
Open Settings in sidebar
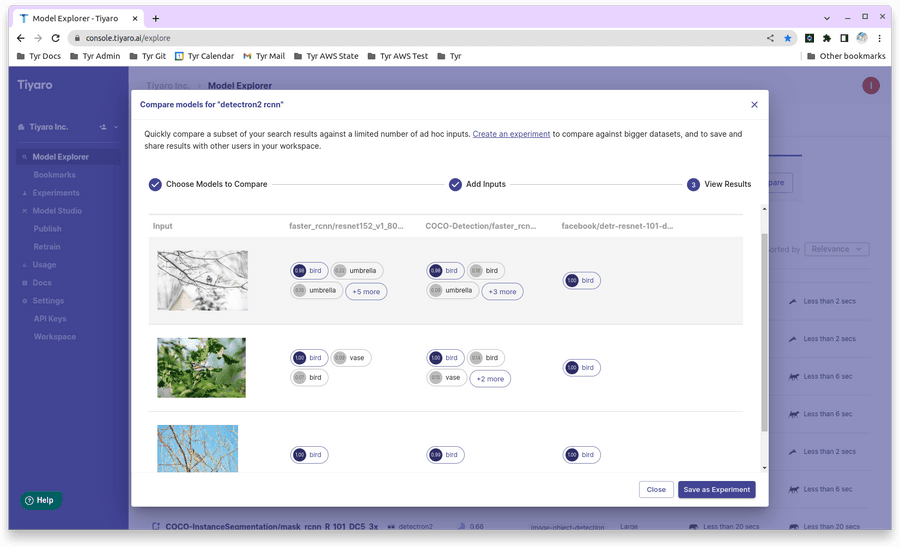click(48, 301)
